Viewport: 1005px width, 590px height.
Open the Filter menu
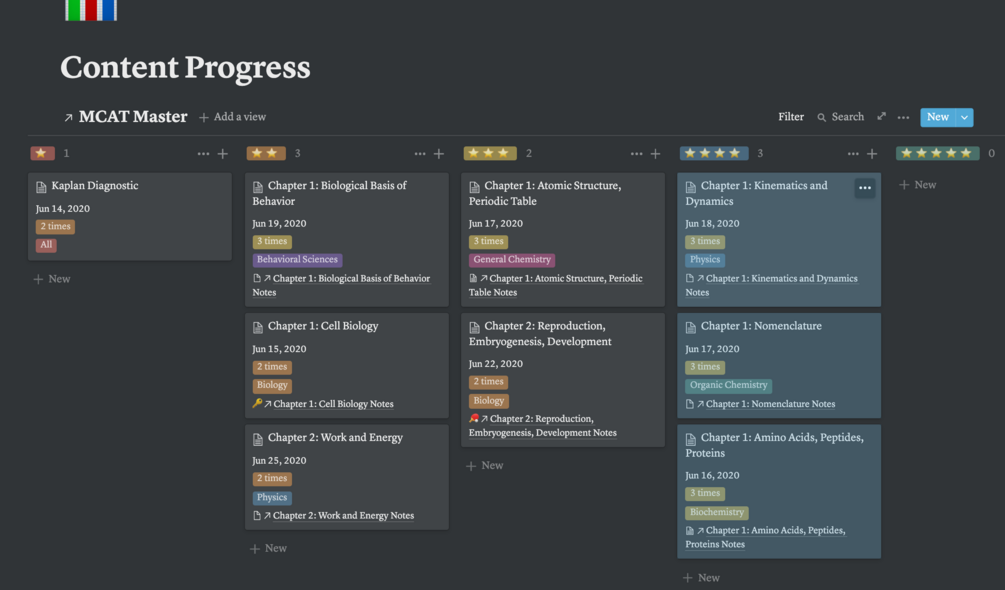791,117
